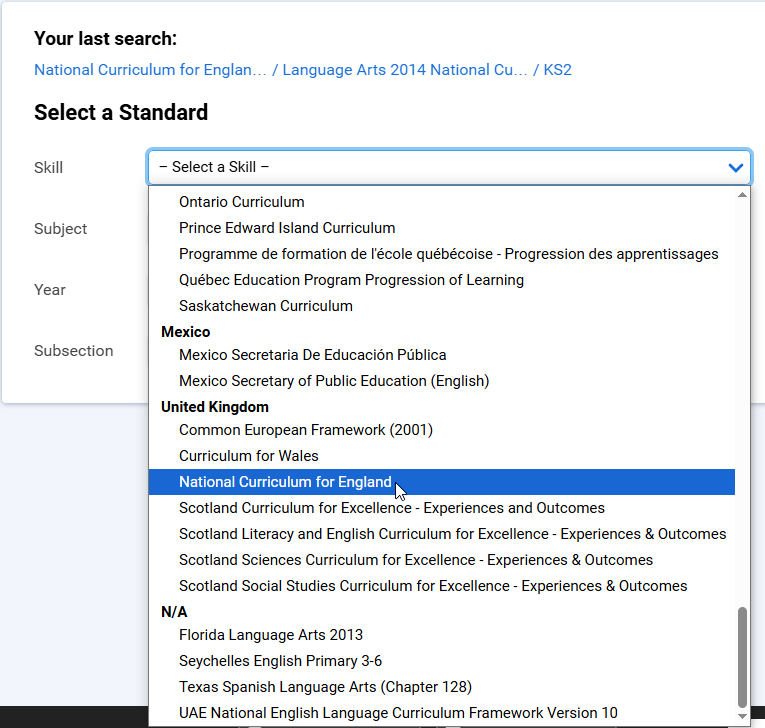The height and width of the screenshot is (728, 765).
Task: Pick Scotland Sciences Curriculum for Excellence
Action: pos(442,560)
